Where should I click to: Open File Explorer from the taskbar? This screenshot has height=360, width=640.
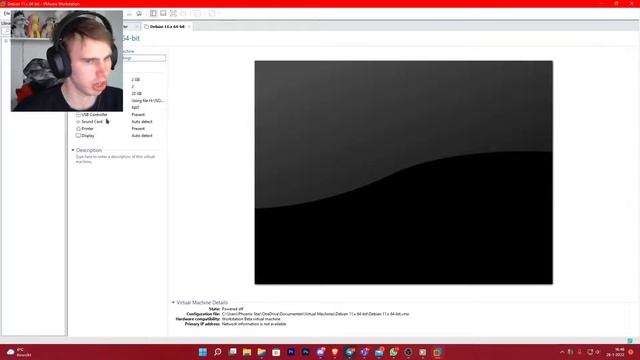(247, 352)
